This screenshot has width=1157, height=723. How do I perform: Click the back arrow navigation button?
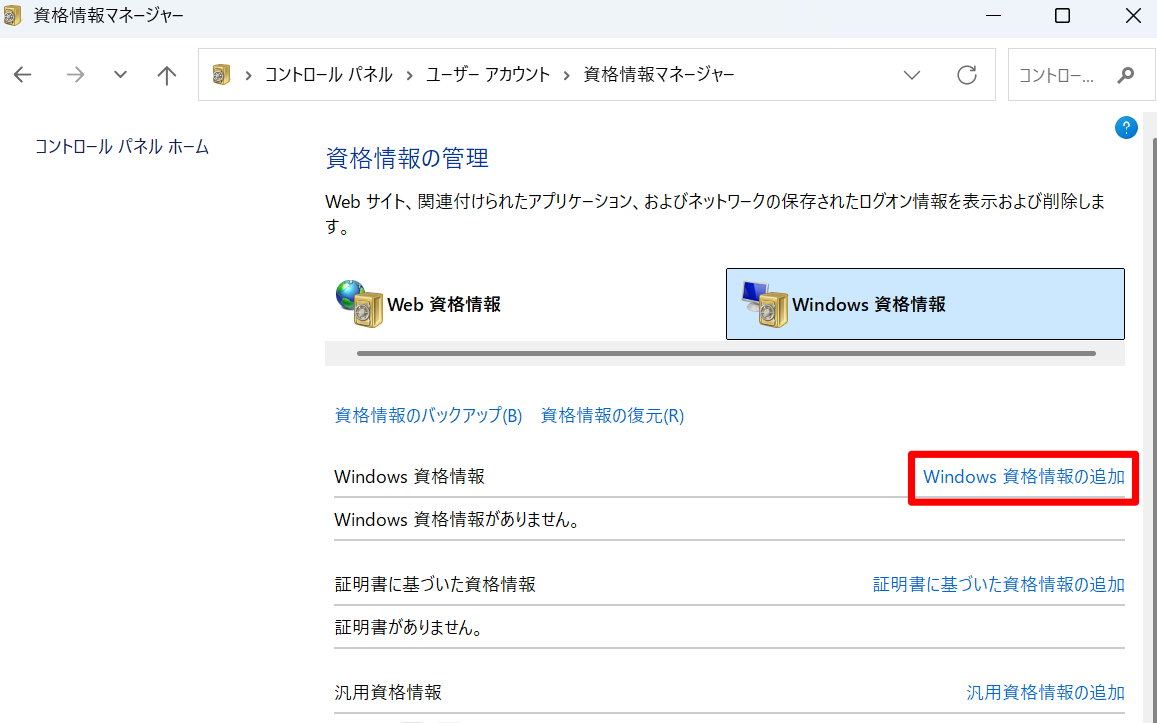[x=23, y=75]
